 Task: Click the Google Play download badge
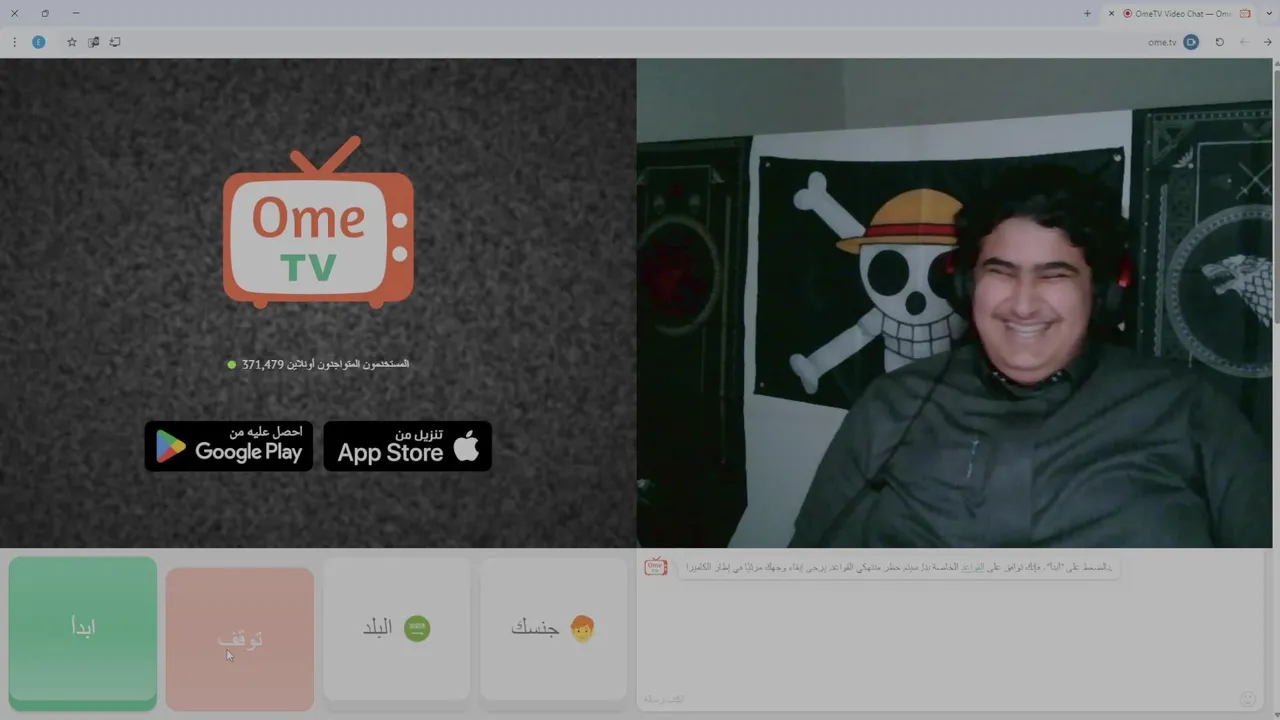click(229, 446)
